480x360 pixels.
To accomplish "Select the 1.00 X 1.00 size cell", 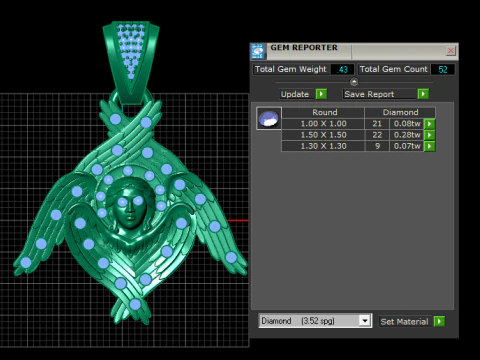I will (x=323, y=124).
